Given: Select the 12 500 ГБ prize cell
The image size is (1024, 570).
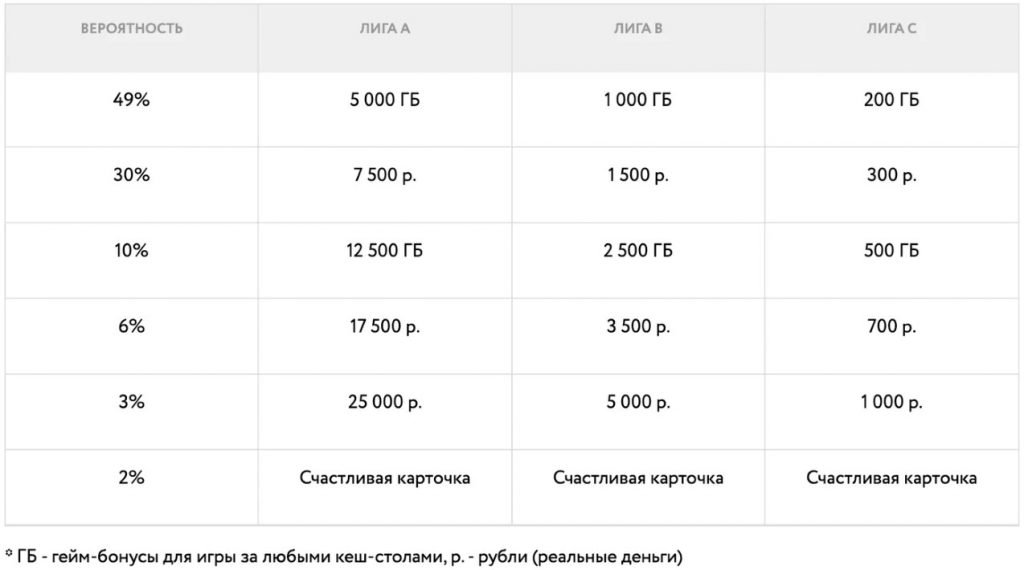Looking at the screenshot, I should [385, 251].
